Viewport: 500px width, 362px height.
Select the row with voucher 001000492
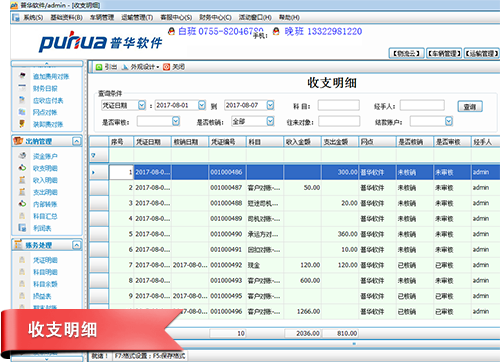(x=295, y=265)
